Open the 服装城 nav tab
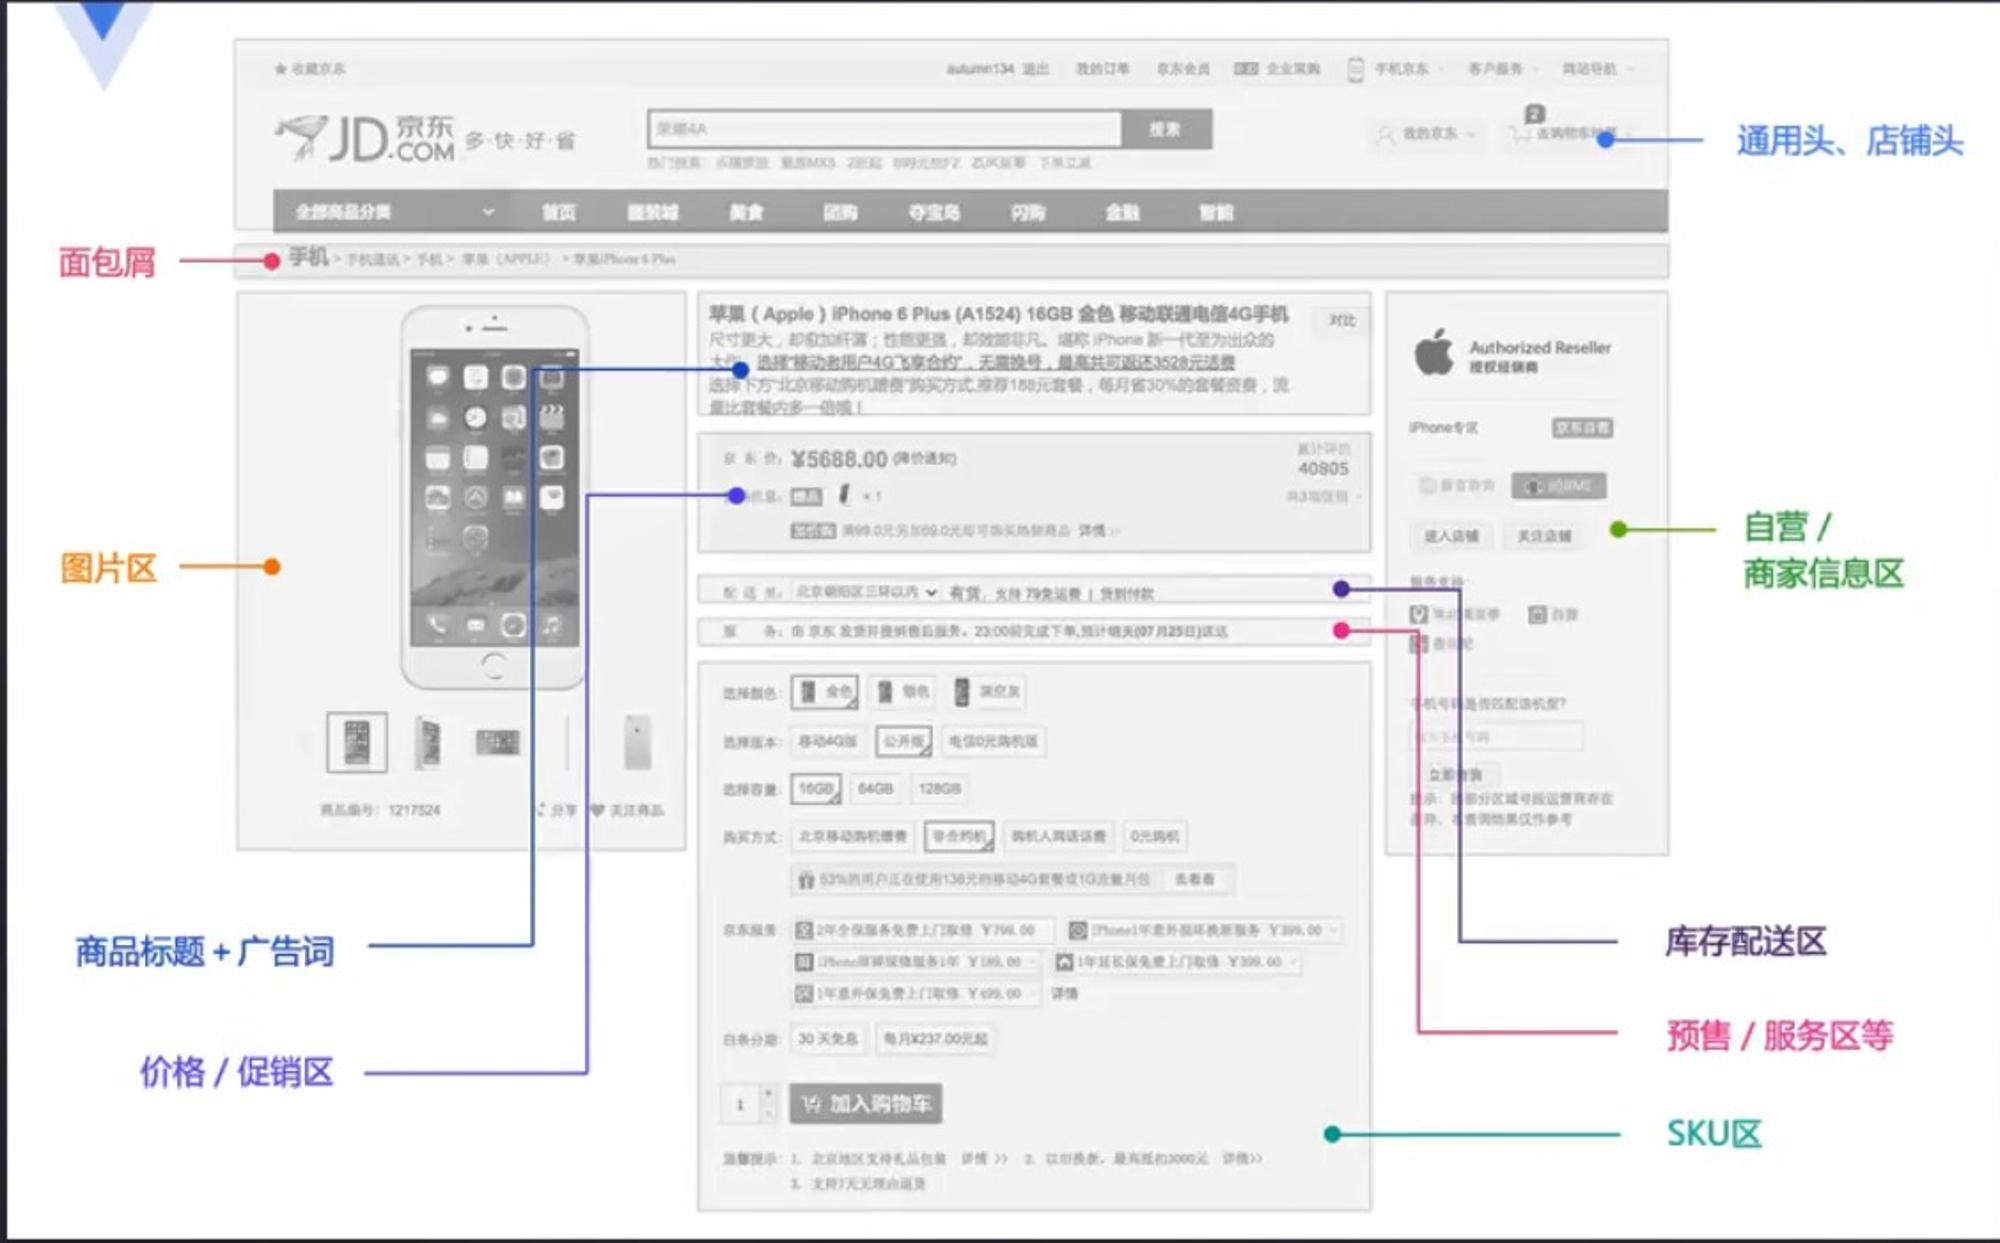The height and width of the screenshot is (1243, 2000). point(653,212)
